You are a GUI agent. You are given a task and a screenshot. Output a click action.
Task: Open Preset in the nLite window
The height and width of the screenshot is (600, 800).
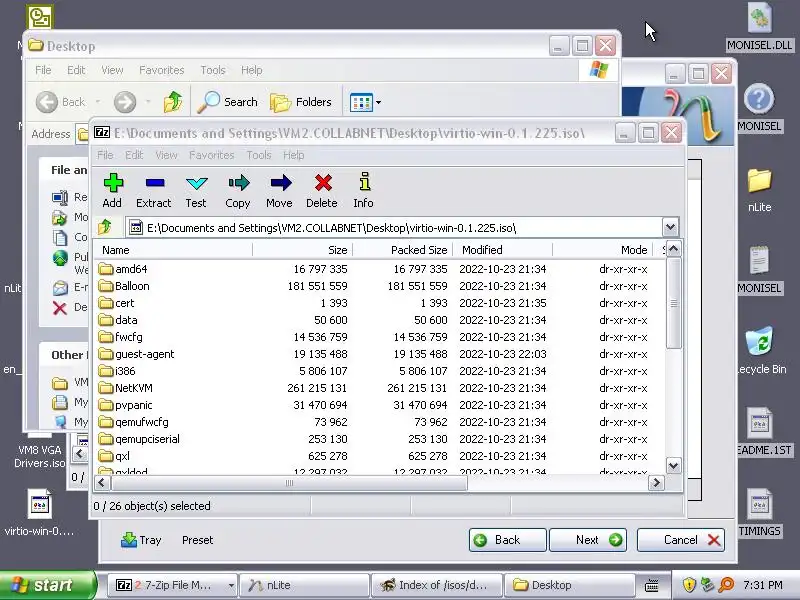[197, 540]
